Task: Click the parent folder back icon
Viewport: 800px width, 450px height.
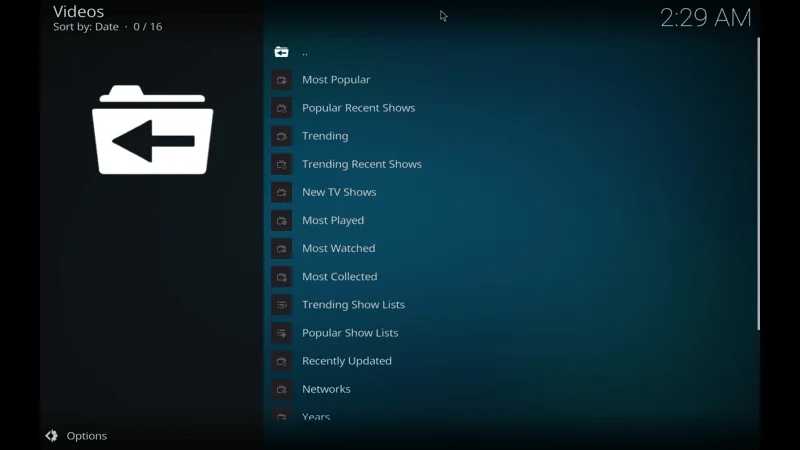Action: coord(281,52)
